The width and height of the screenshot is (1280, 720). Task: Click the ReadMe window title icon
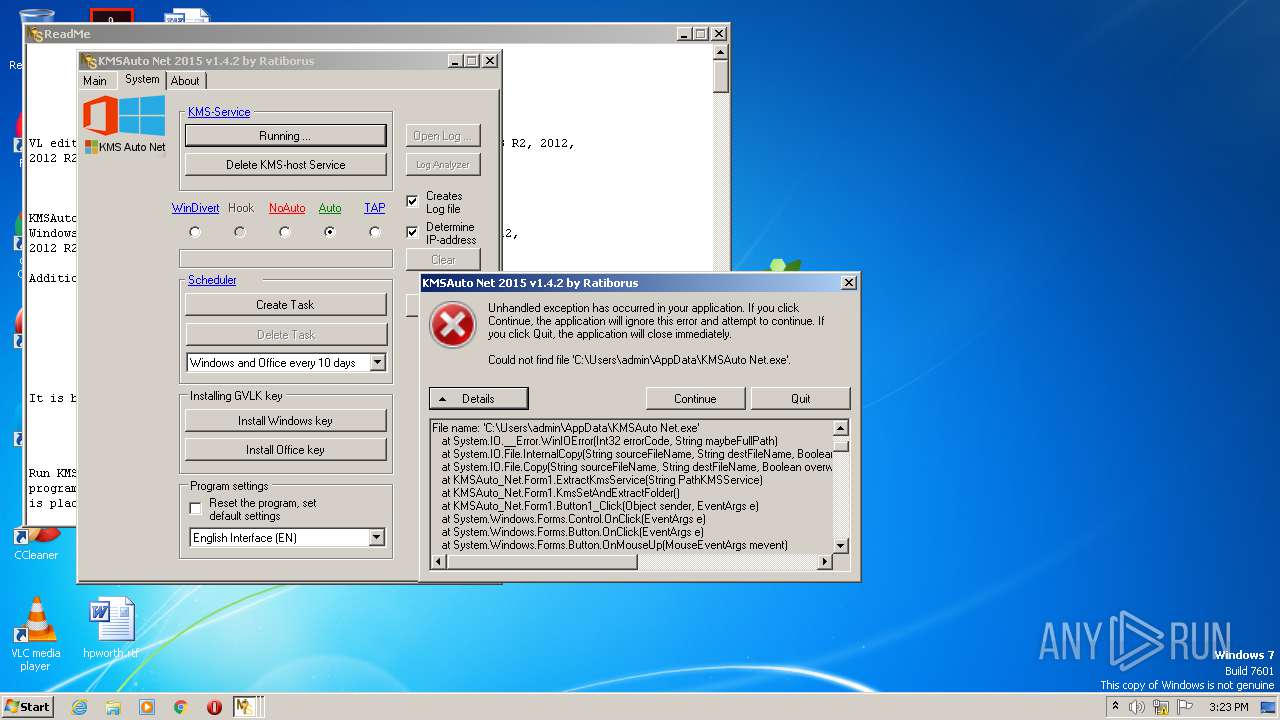click(36, 34)
